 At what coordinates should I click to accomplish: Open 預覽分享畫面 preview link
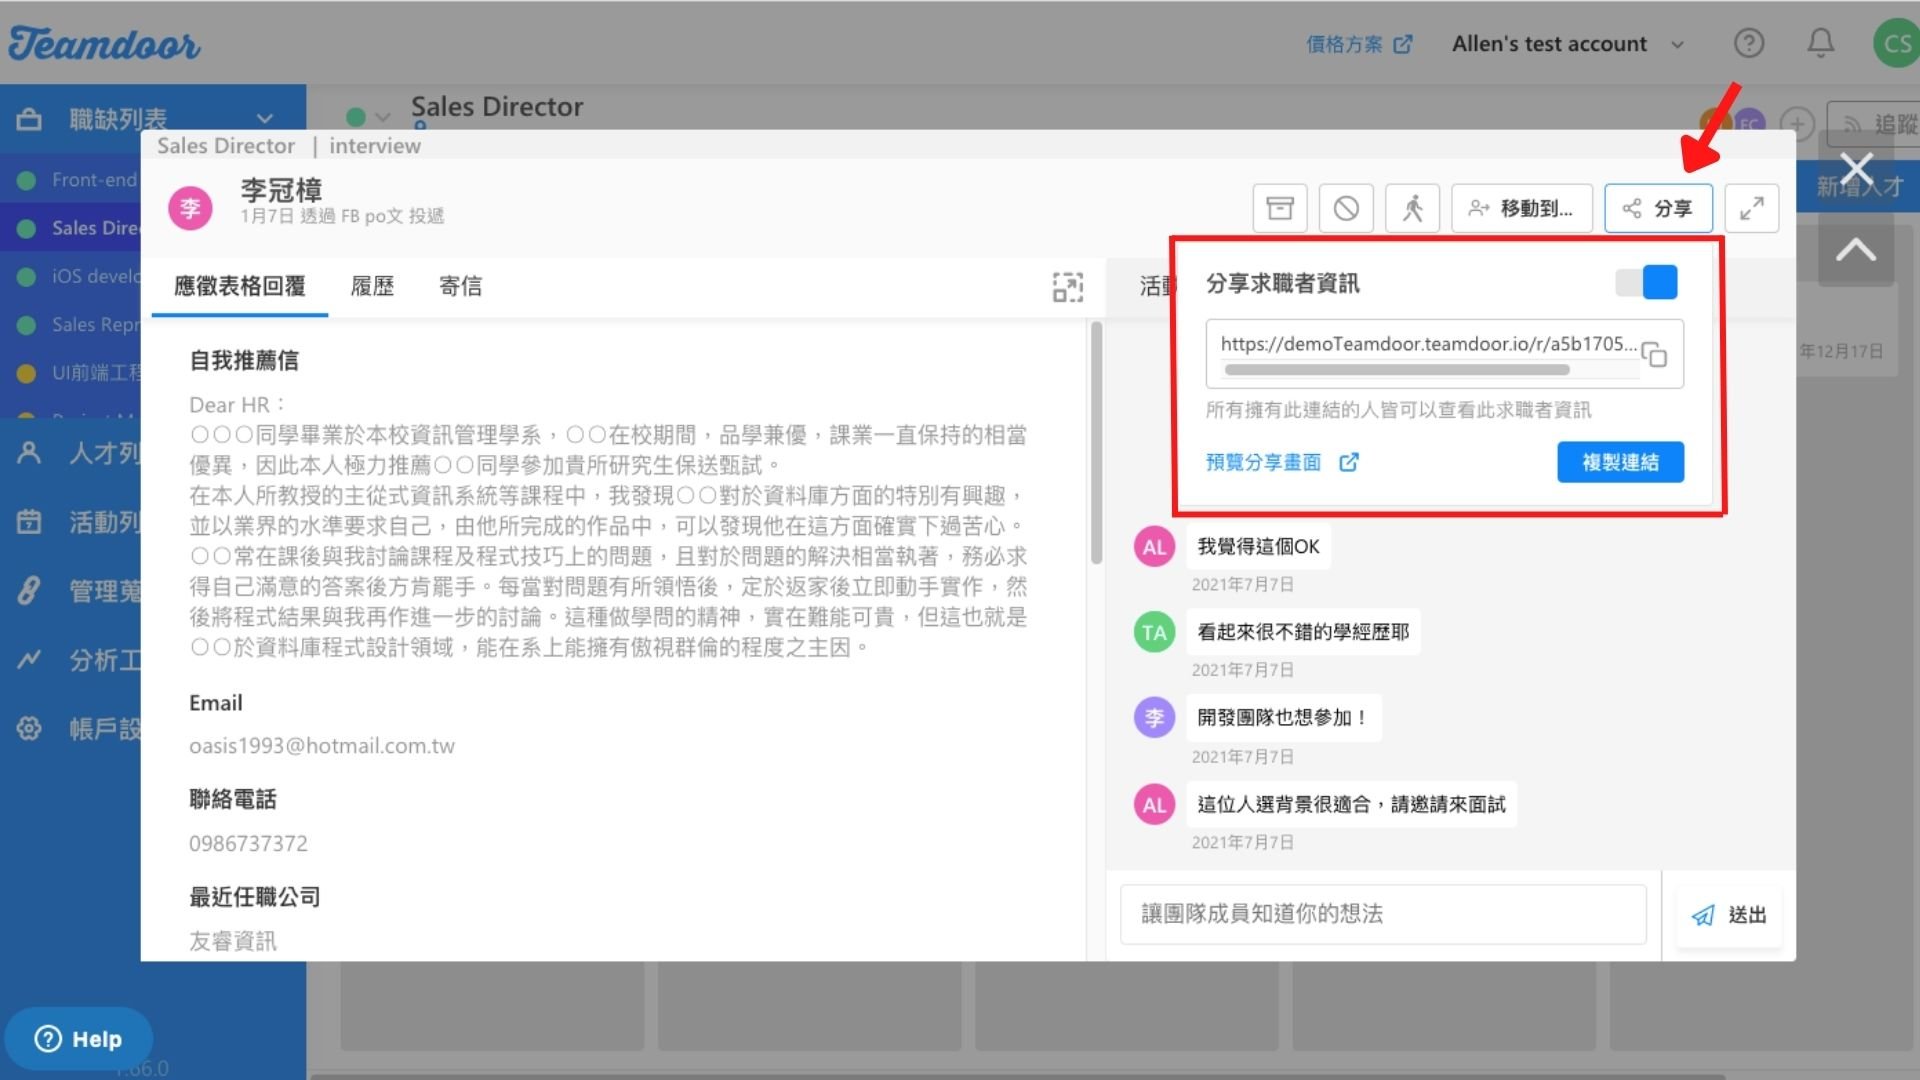pyautogui.click(x=1281, y=462)
